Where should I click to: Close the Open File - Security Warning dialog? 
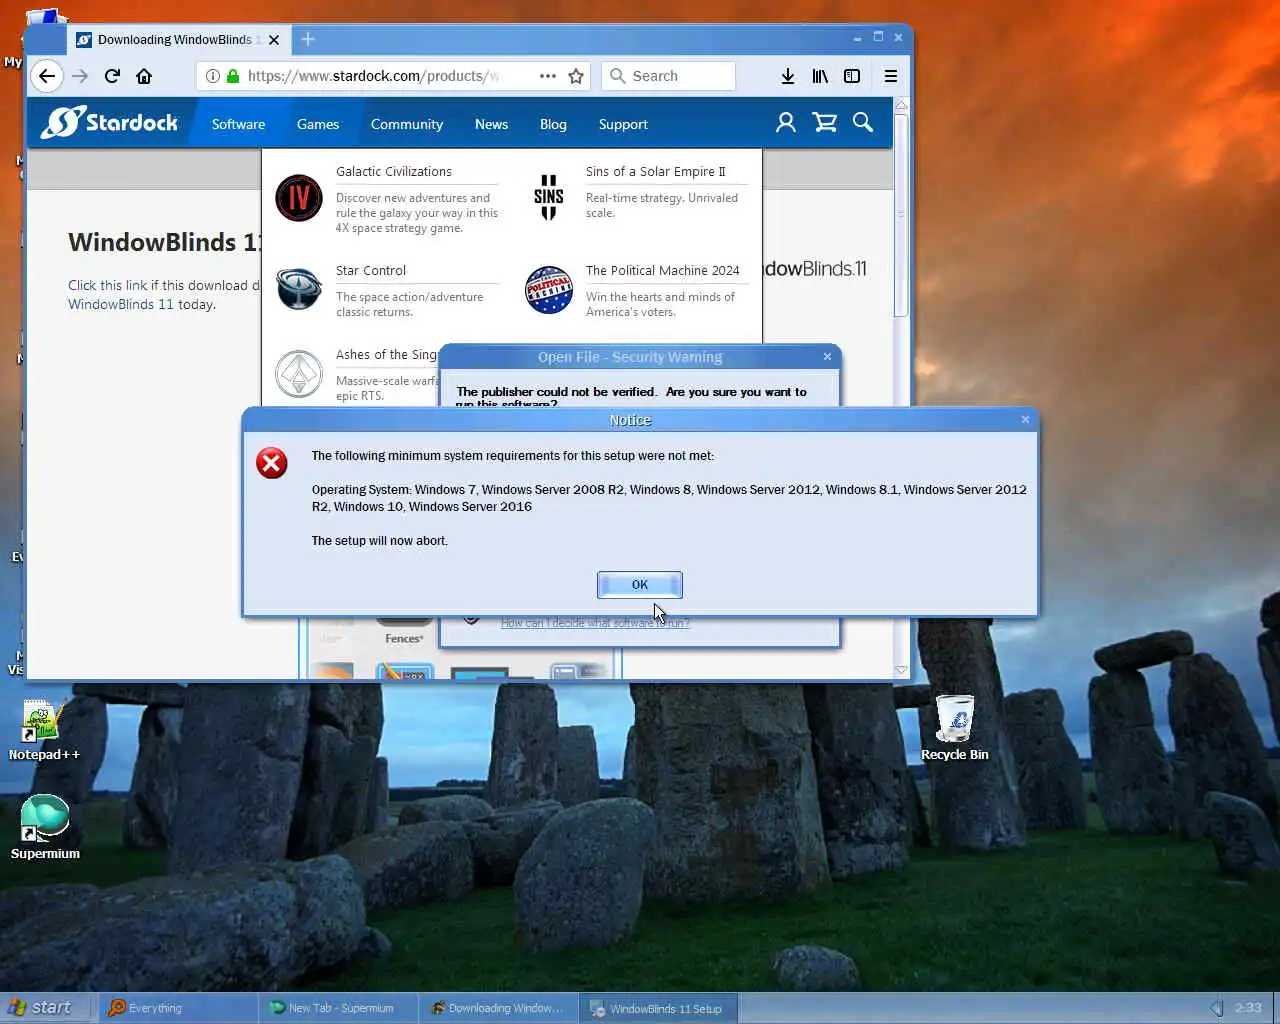[827, 357]
